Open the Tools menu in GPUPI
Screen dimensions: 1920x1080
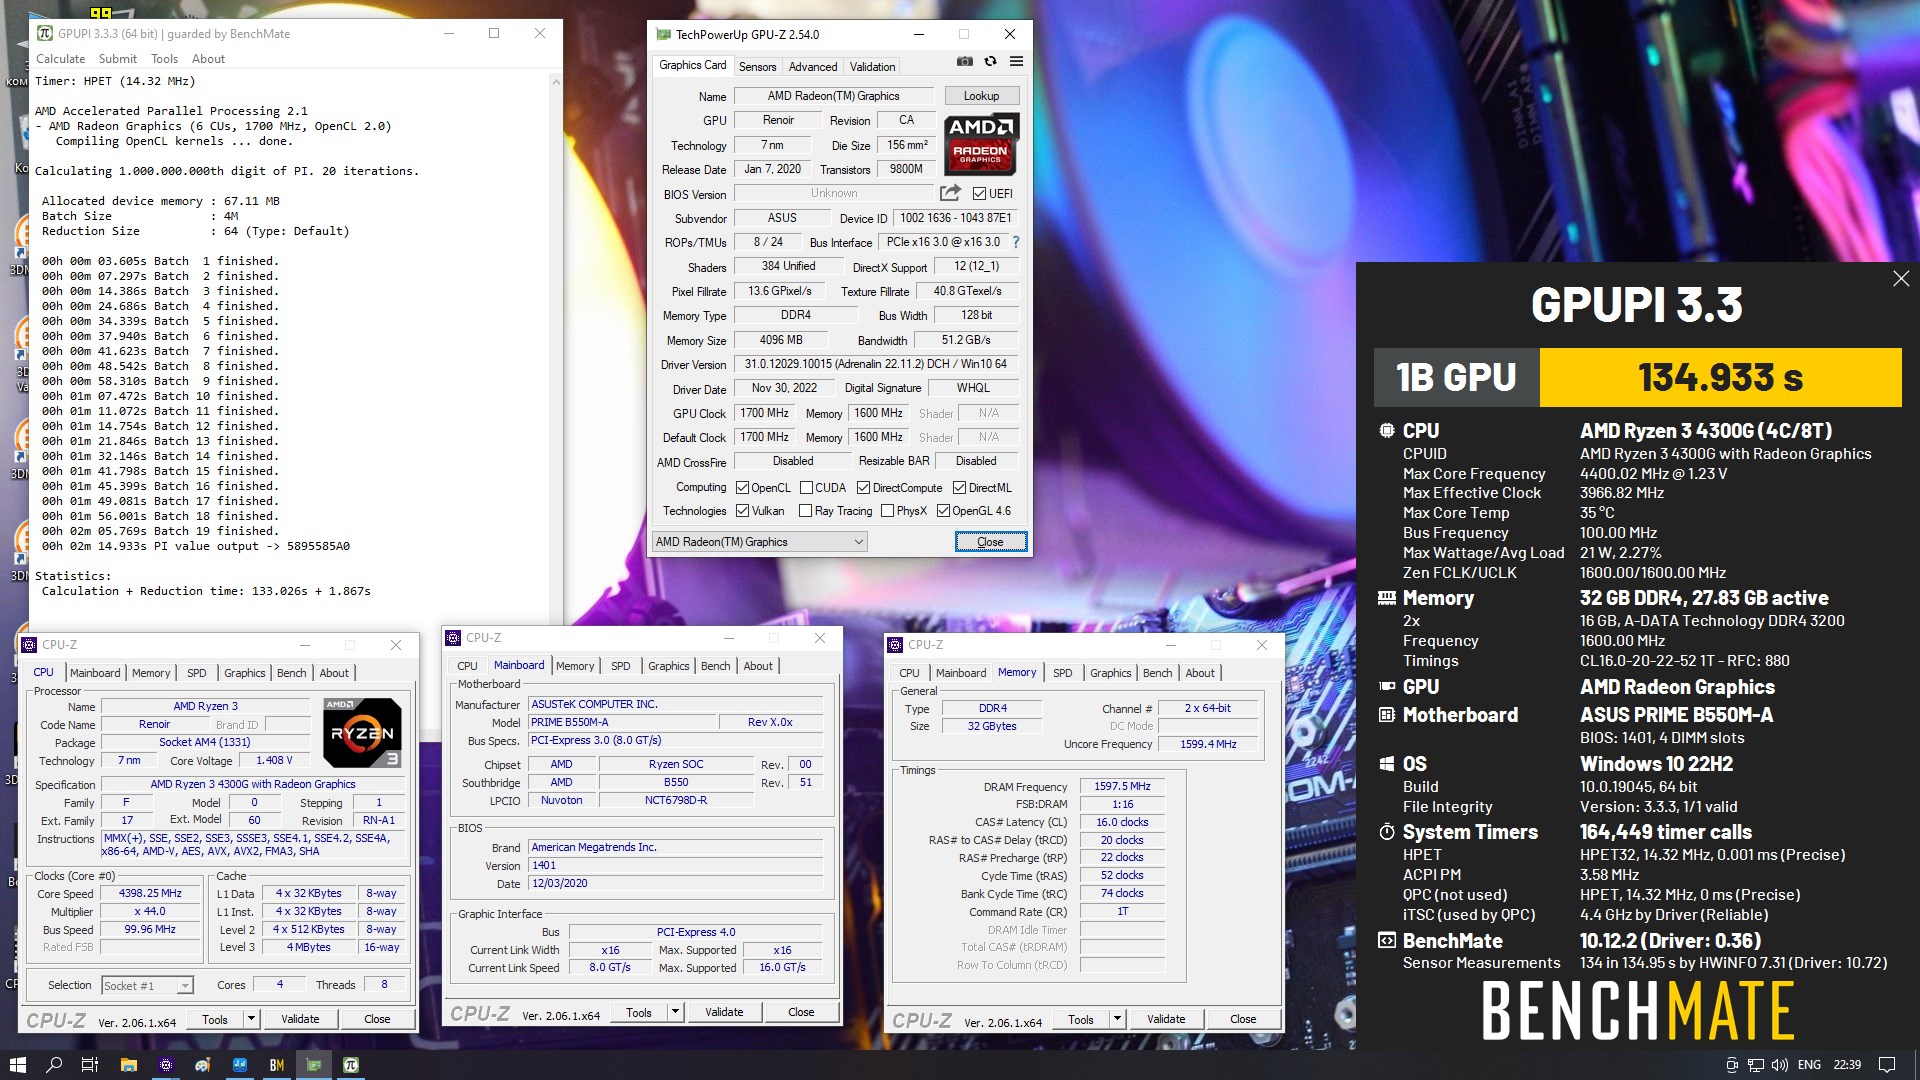coord(164,59)
